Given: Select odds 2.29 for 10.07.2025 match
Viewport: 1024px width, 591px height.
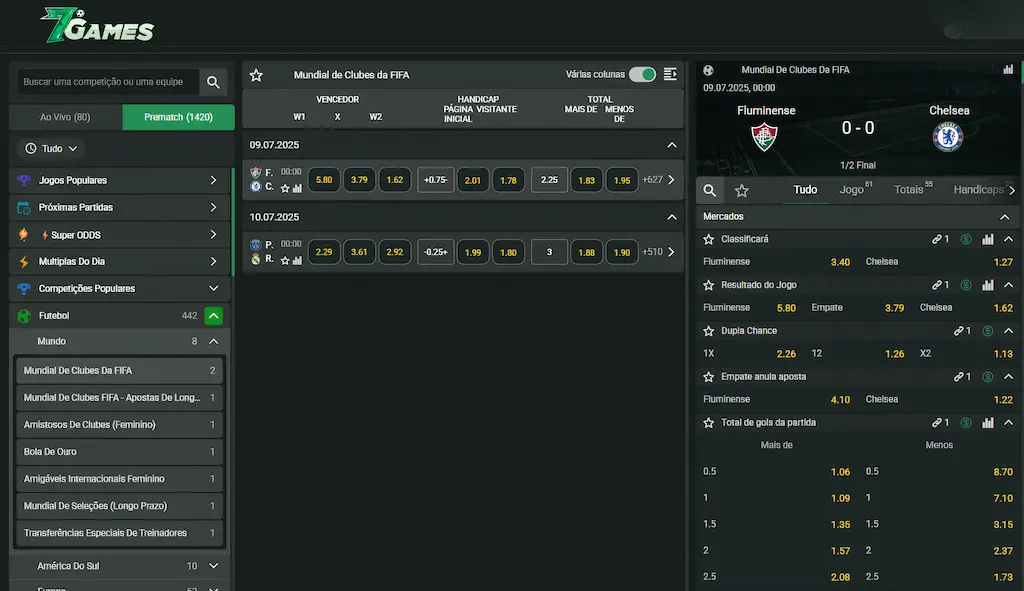Looking at the screenshot, I should pos(324,252).
